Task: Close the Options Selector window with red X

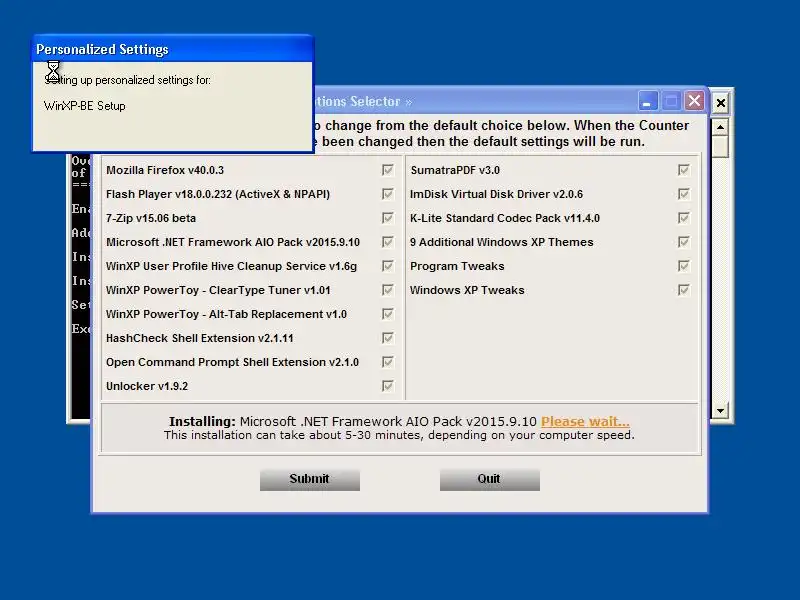Action: (x=694, y=101)
